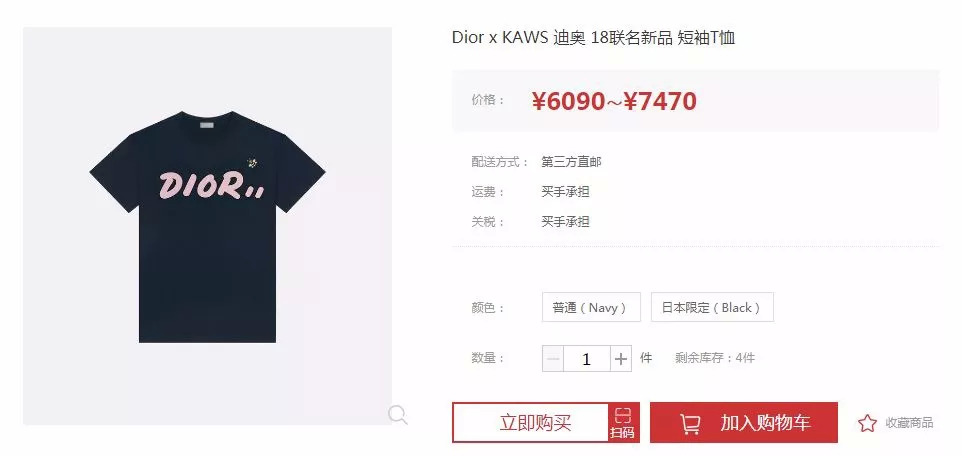Viewport: 962px width, 456px height.
Task: Click the quantity input field
Action: click(587, 358)
